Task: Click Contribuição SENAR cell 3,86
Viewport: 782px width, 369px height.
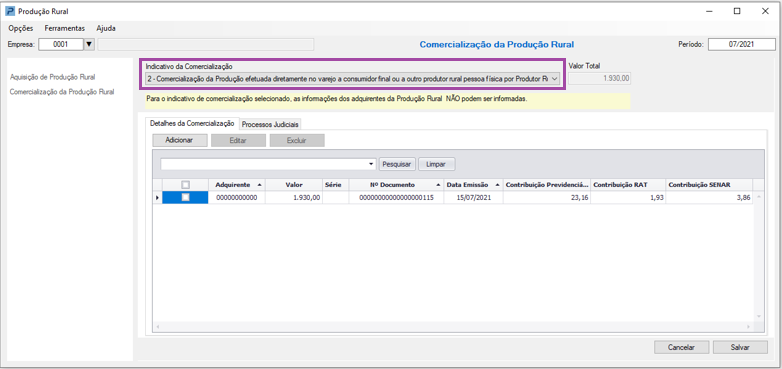Action: coord(709,198)
